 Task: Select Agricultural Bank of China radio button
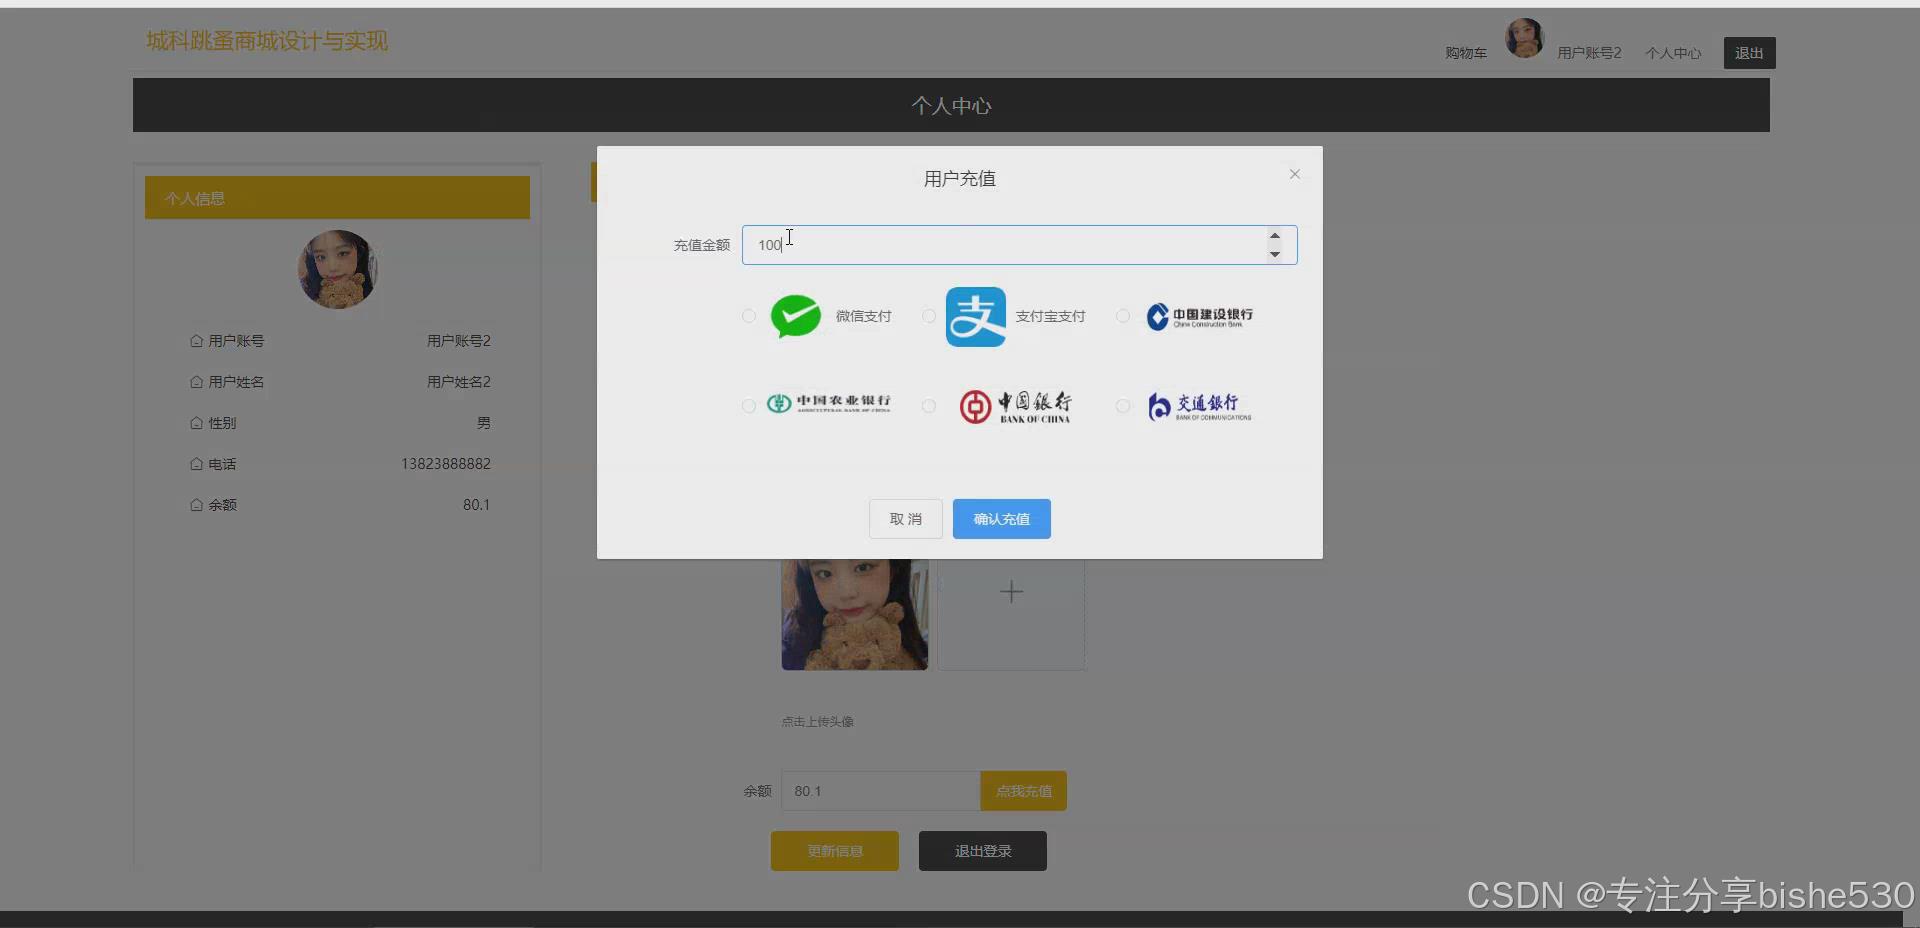click(749, 405)
